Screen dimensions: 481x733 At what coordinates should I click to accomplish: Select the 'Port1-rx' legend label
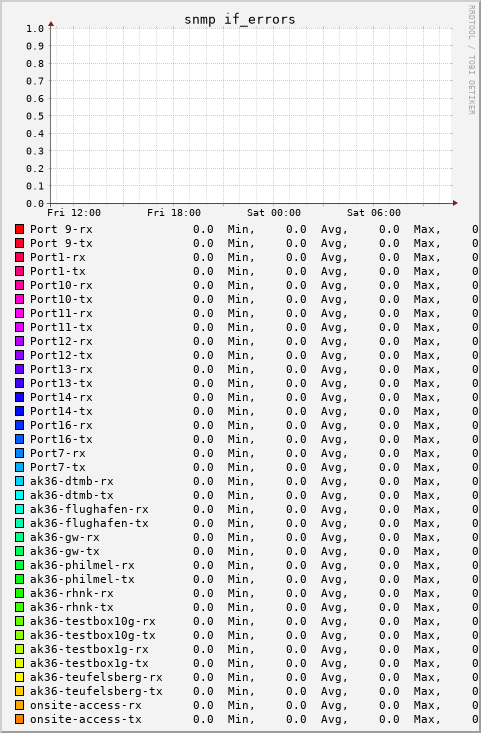[x=58, y=257]
